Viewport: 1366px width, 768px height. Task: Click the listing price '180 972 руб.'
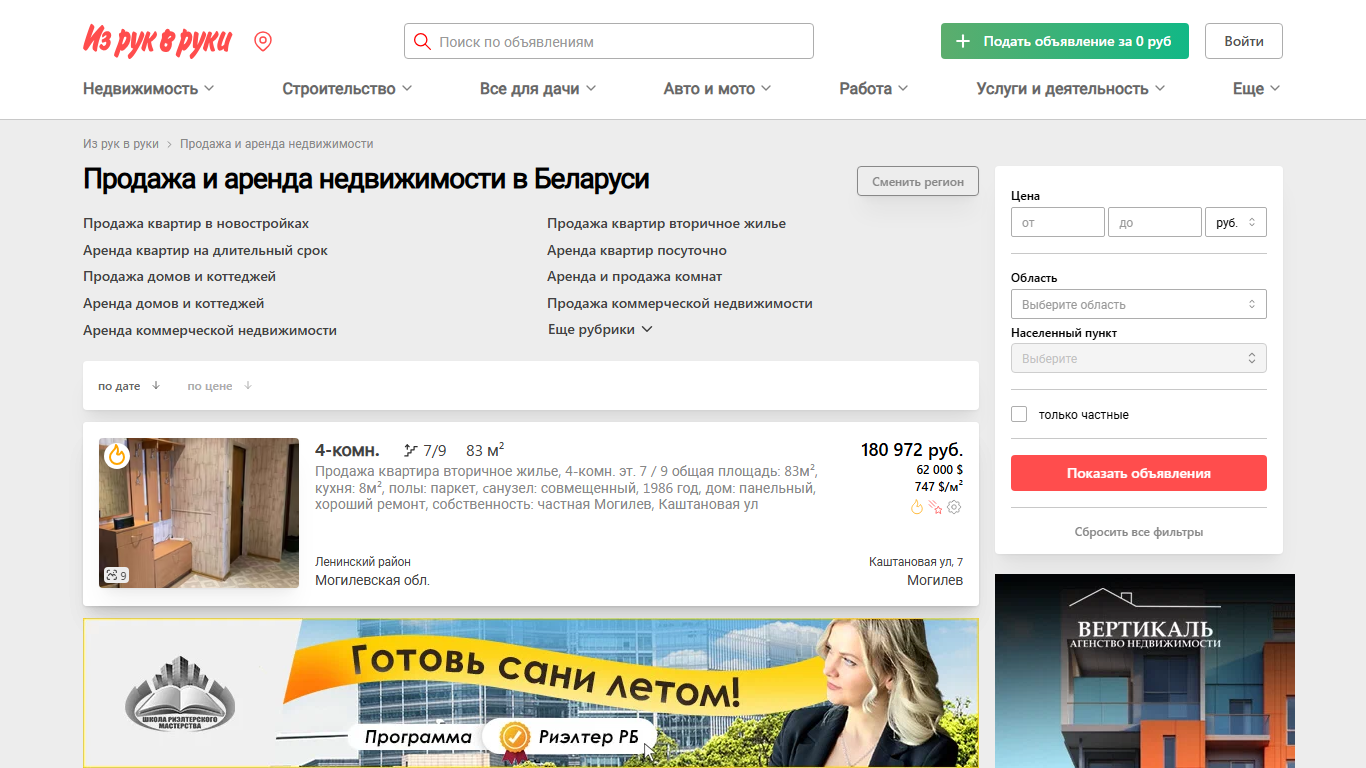click(x=912, y=450)
